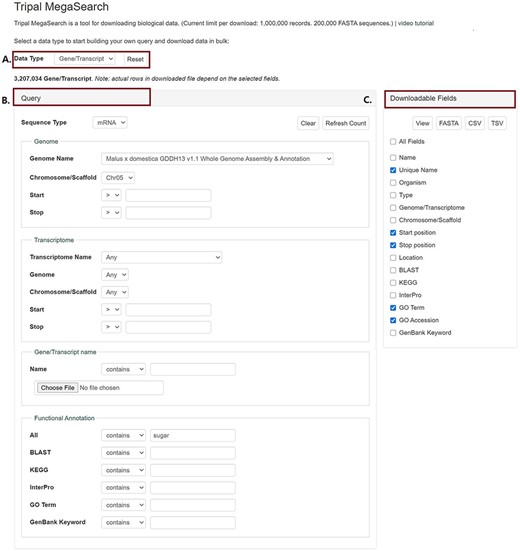The height and width of the screenshot is (551, 520).
Task: Click the All annotation field containing sugar
Action: coord(193,435)
